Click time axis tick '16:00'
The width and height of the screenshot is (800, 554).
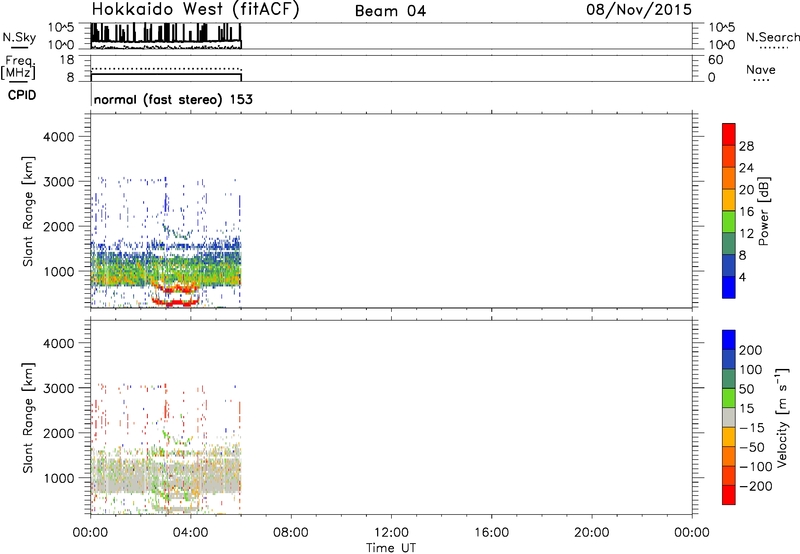tap(491, 533)
